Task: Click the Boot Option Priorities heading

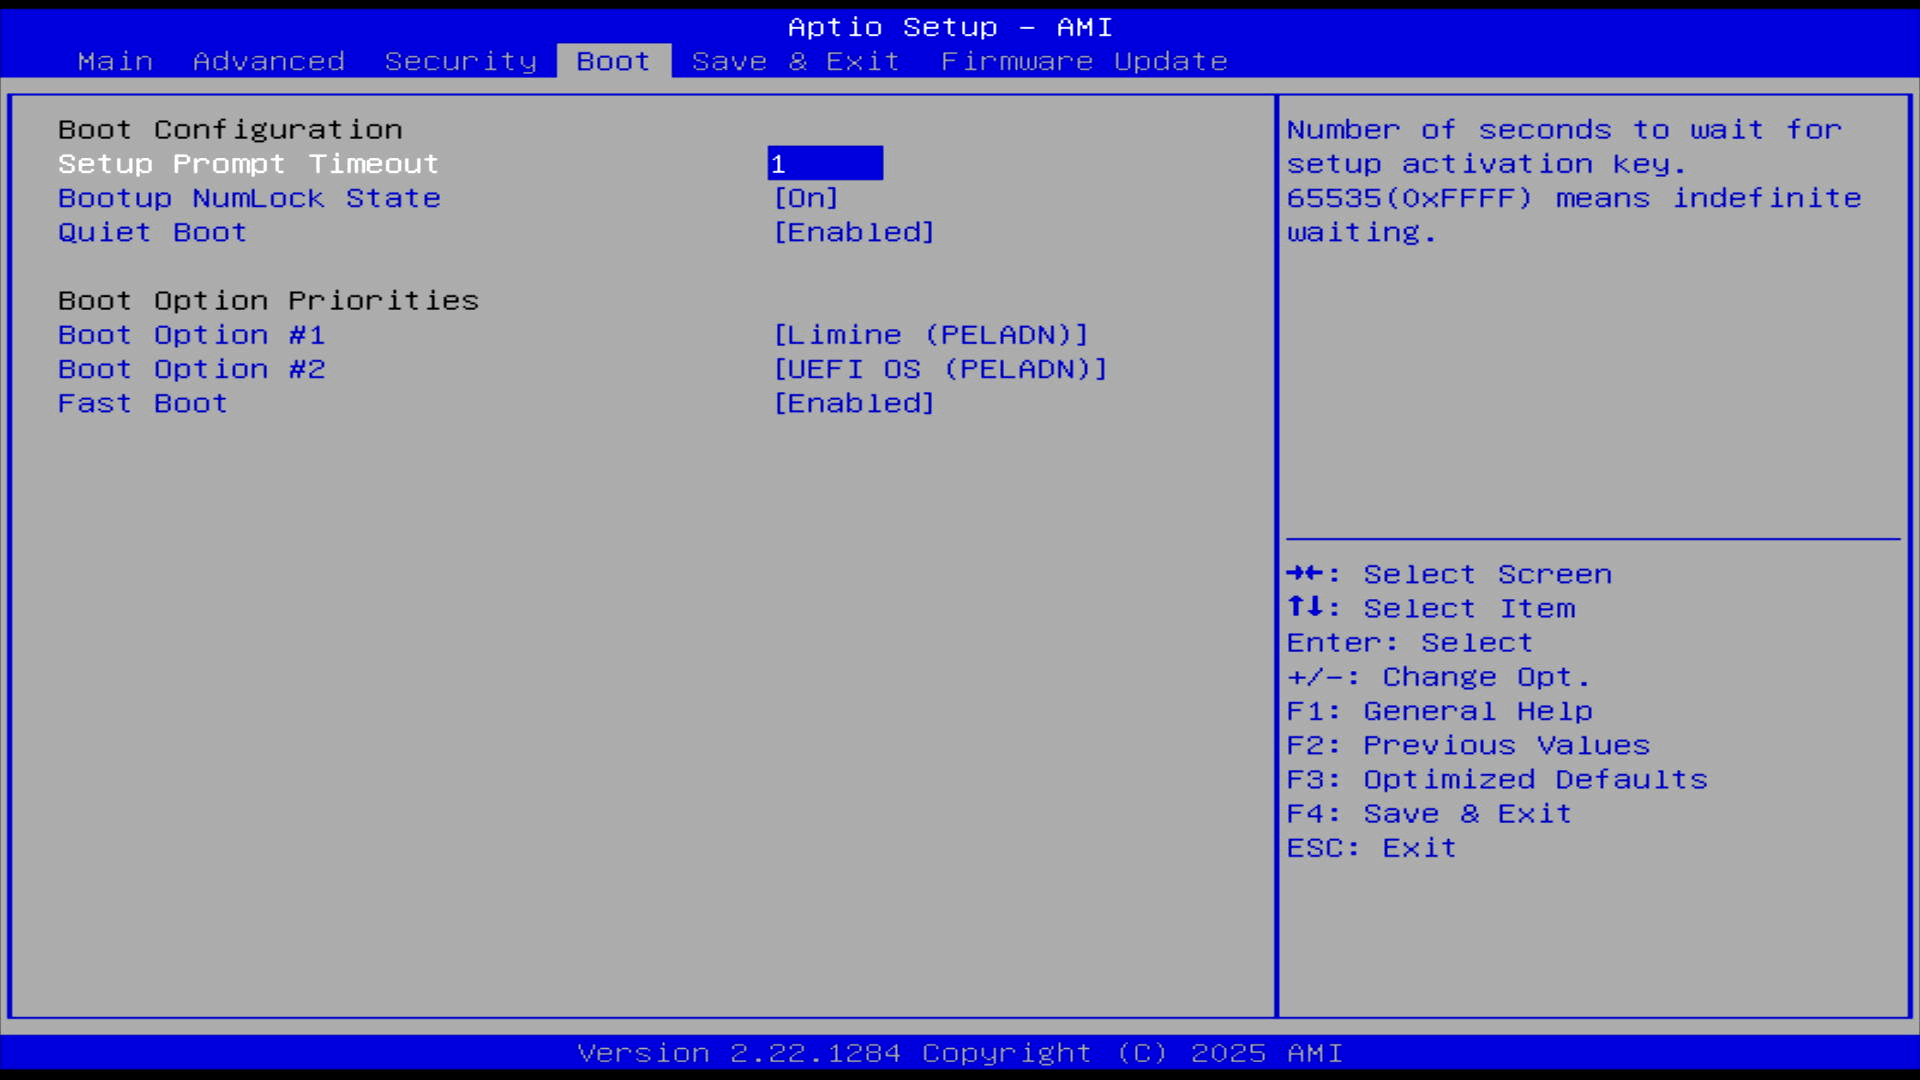Action: pyautogui.click(x=268, y=301)
